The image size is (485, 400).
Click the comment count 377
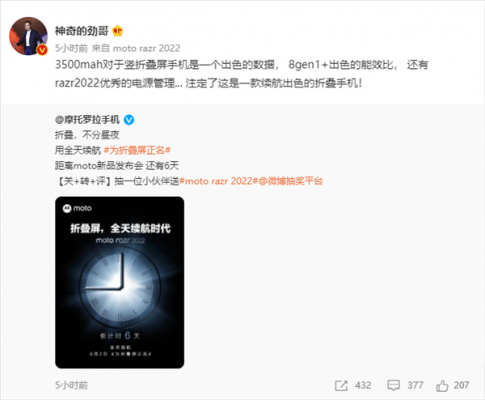[415, 385]
